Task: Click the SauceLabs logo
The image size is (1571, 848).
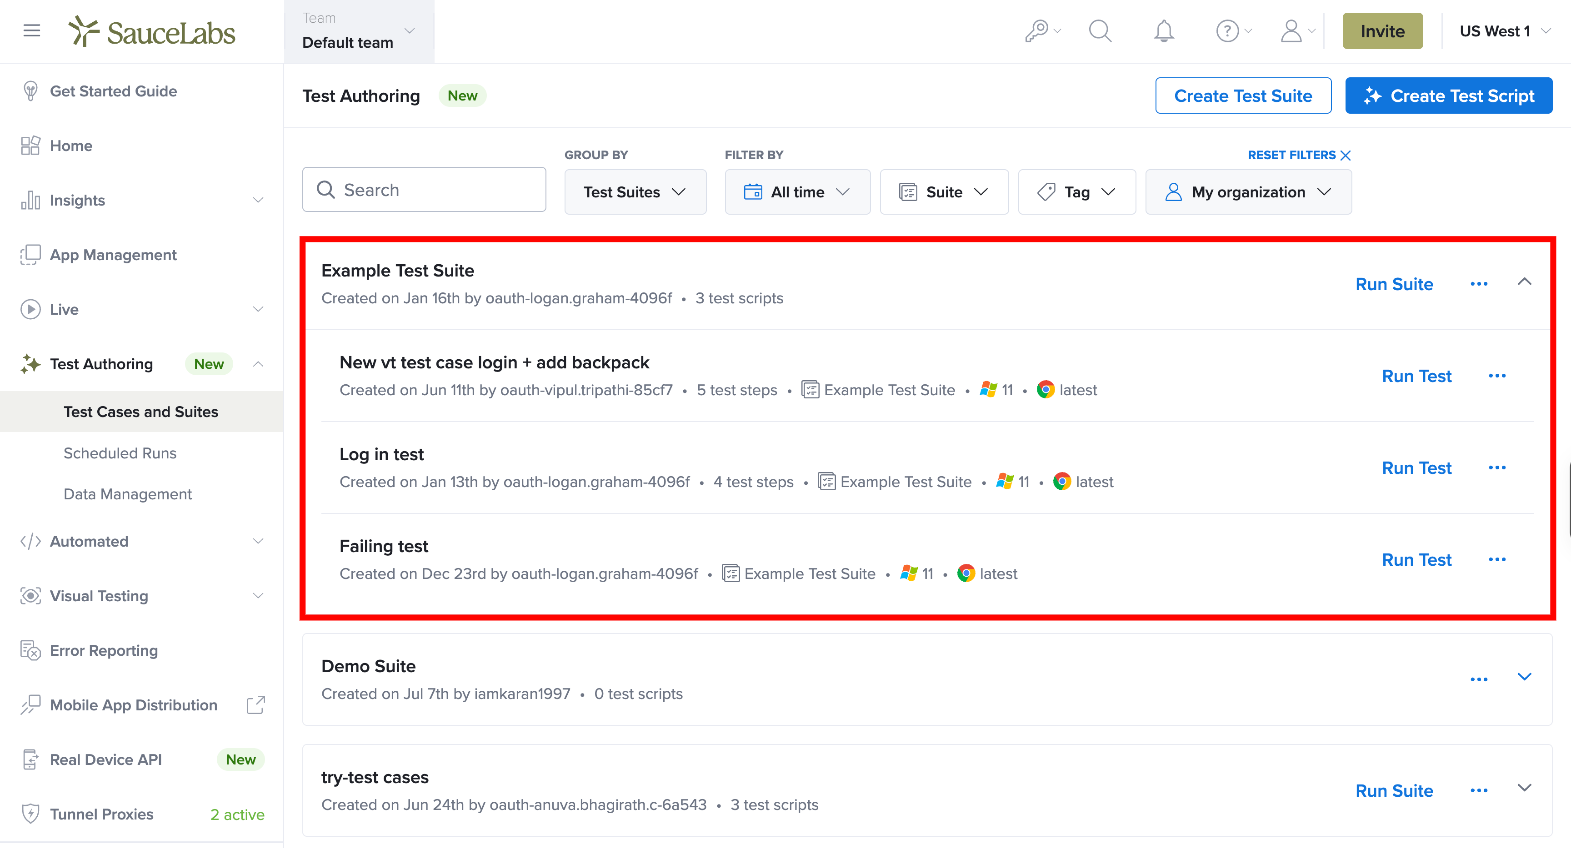Action: [152, 32]
